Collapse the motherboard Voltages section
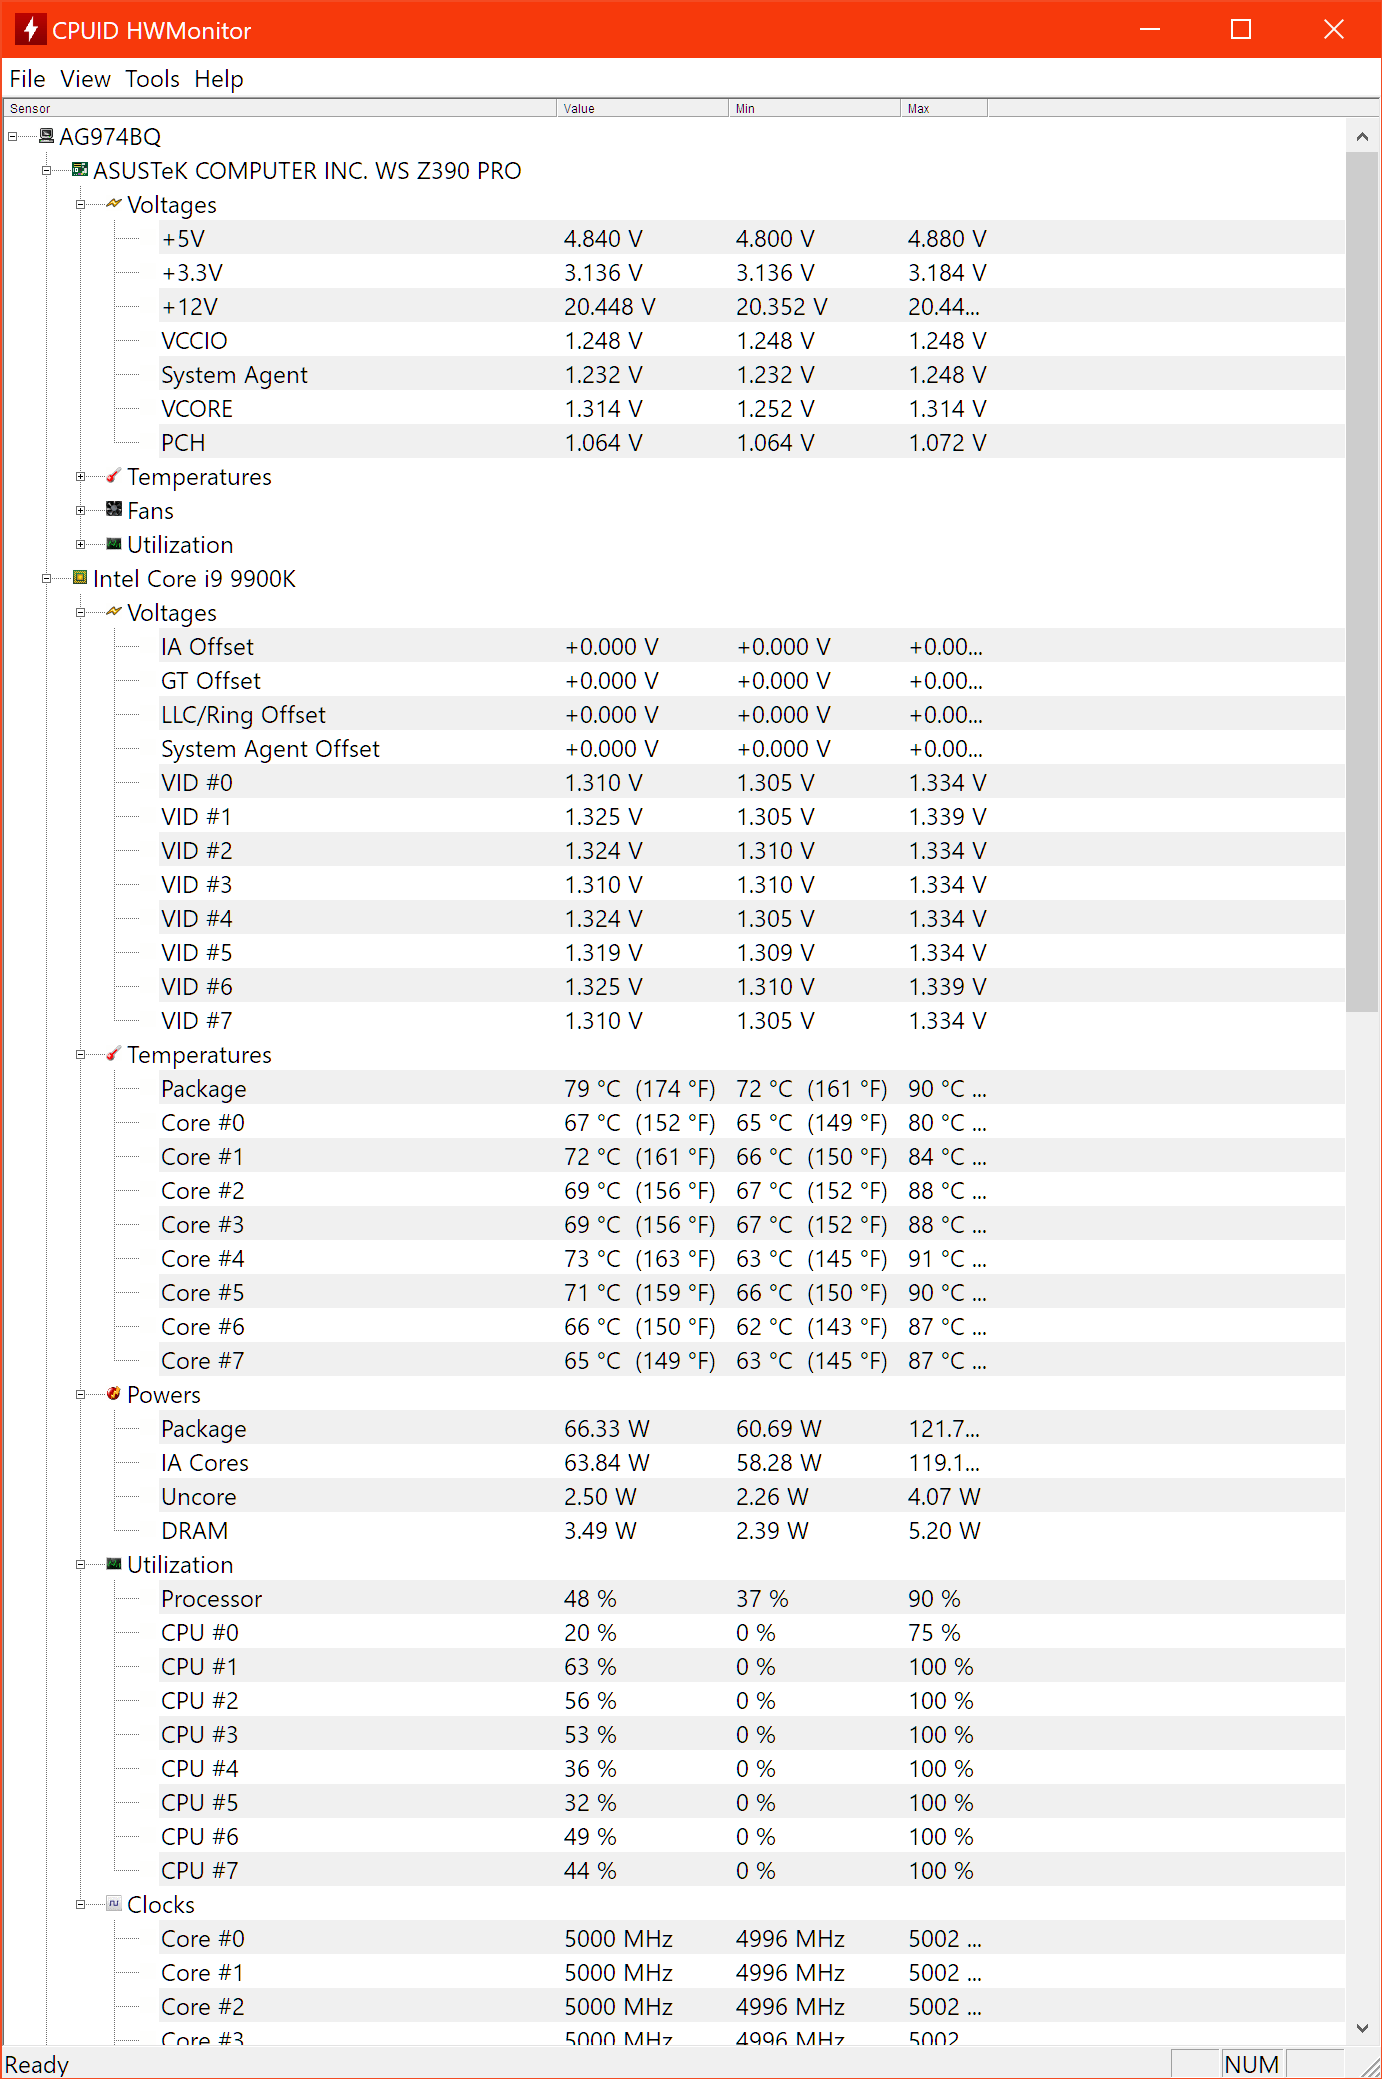The image size is (1382, 2079). tap(80, 204)
